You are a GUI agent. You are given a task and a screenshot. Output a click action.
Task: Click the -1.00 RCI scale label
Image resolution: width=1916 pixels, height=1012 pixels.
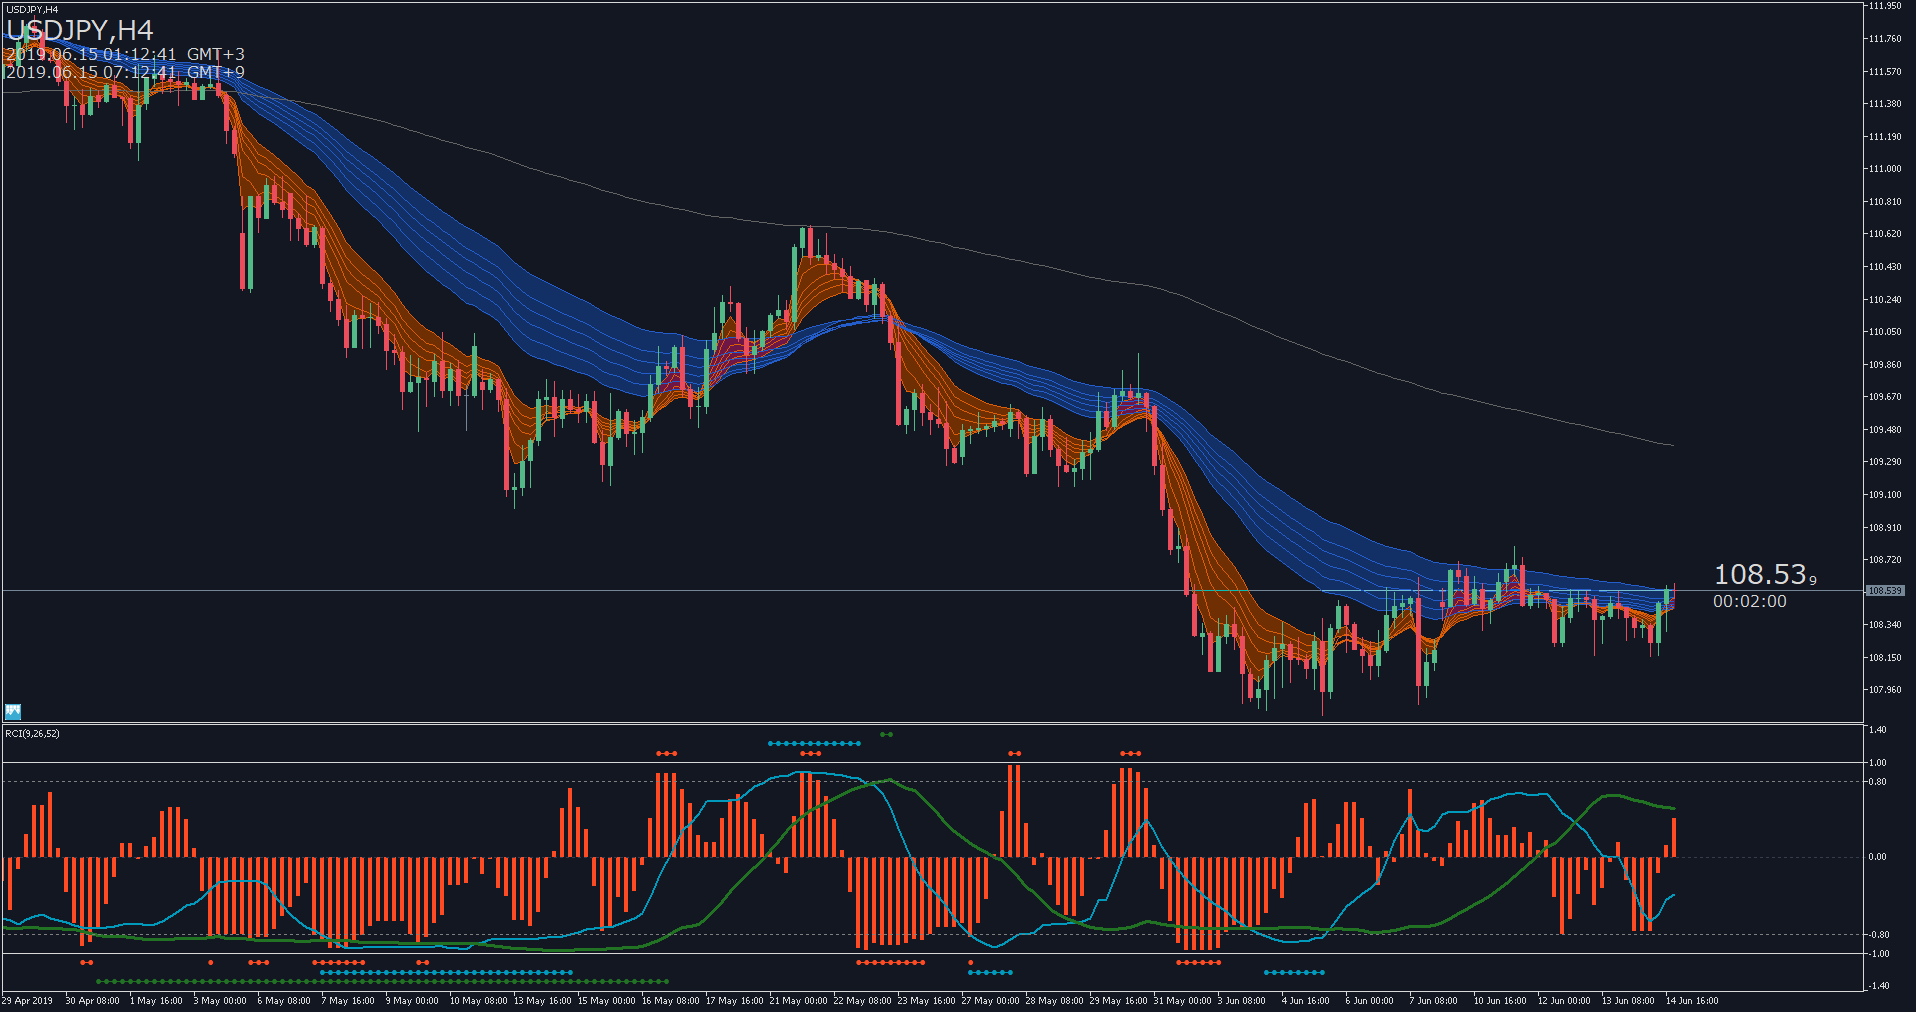(x=1877, y=954)
